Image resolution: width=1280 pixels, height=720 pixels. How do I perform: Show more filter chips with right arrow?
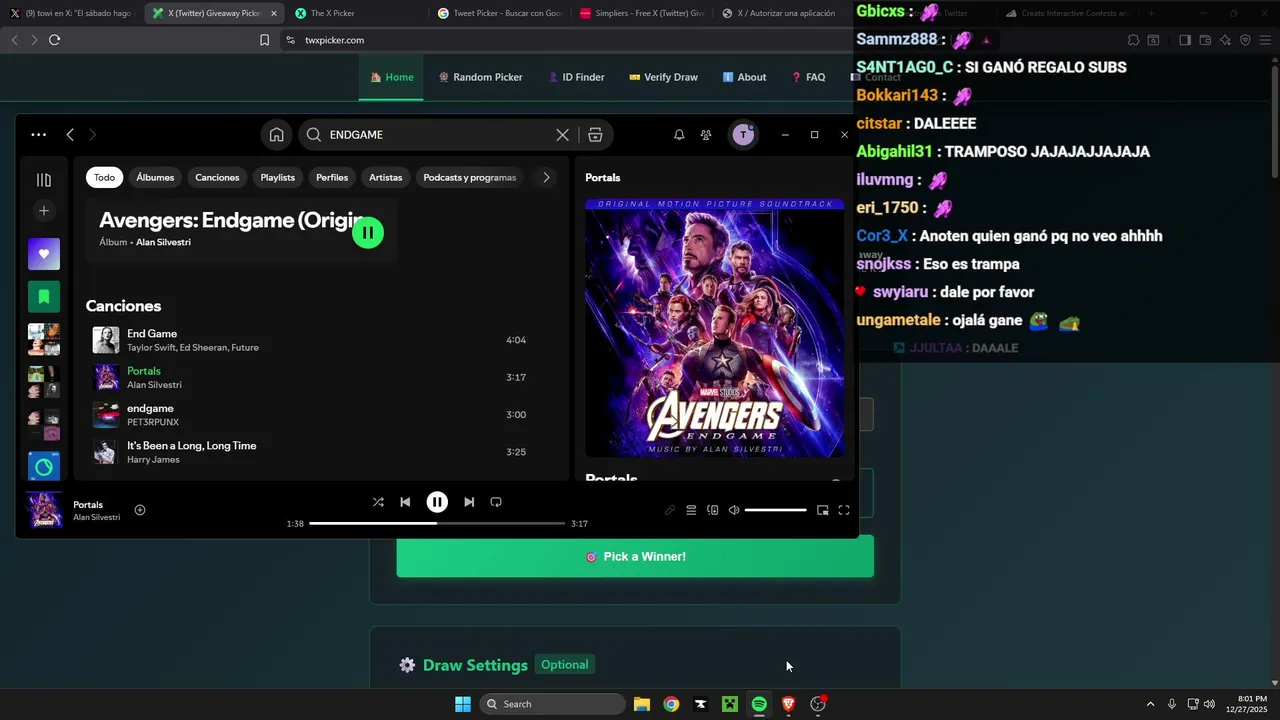(546, 177)
